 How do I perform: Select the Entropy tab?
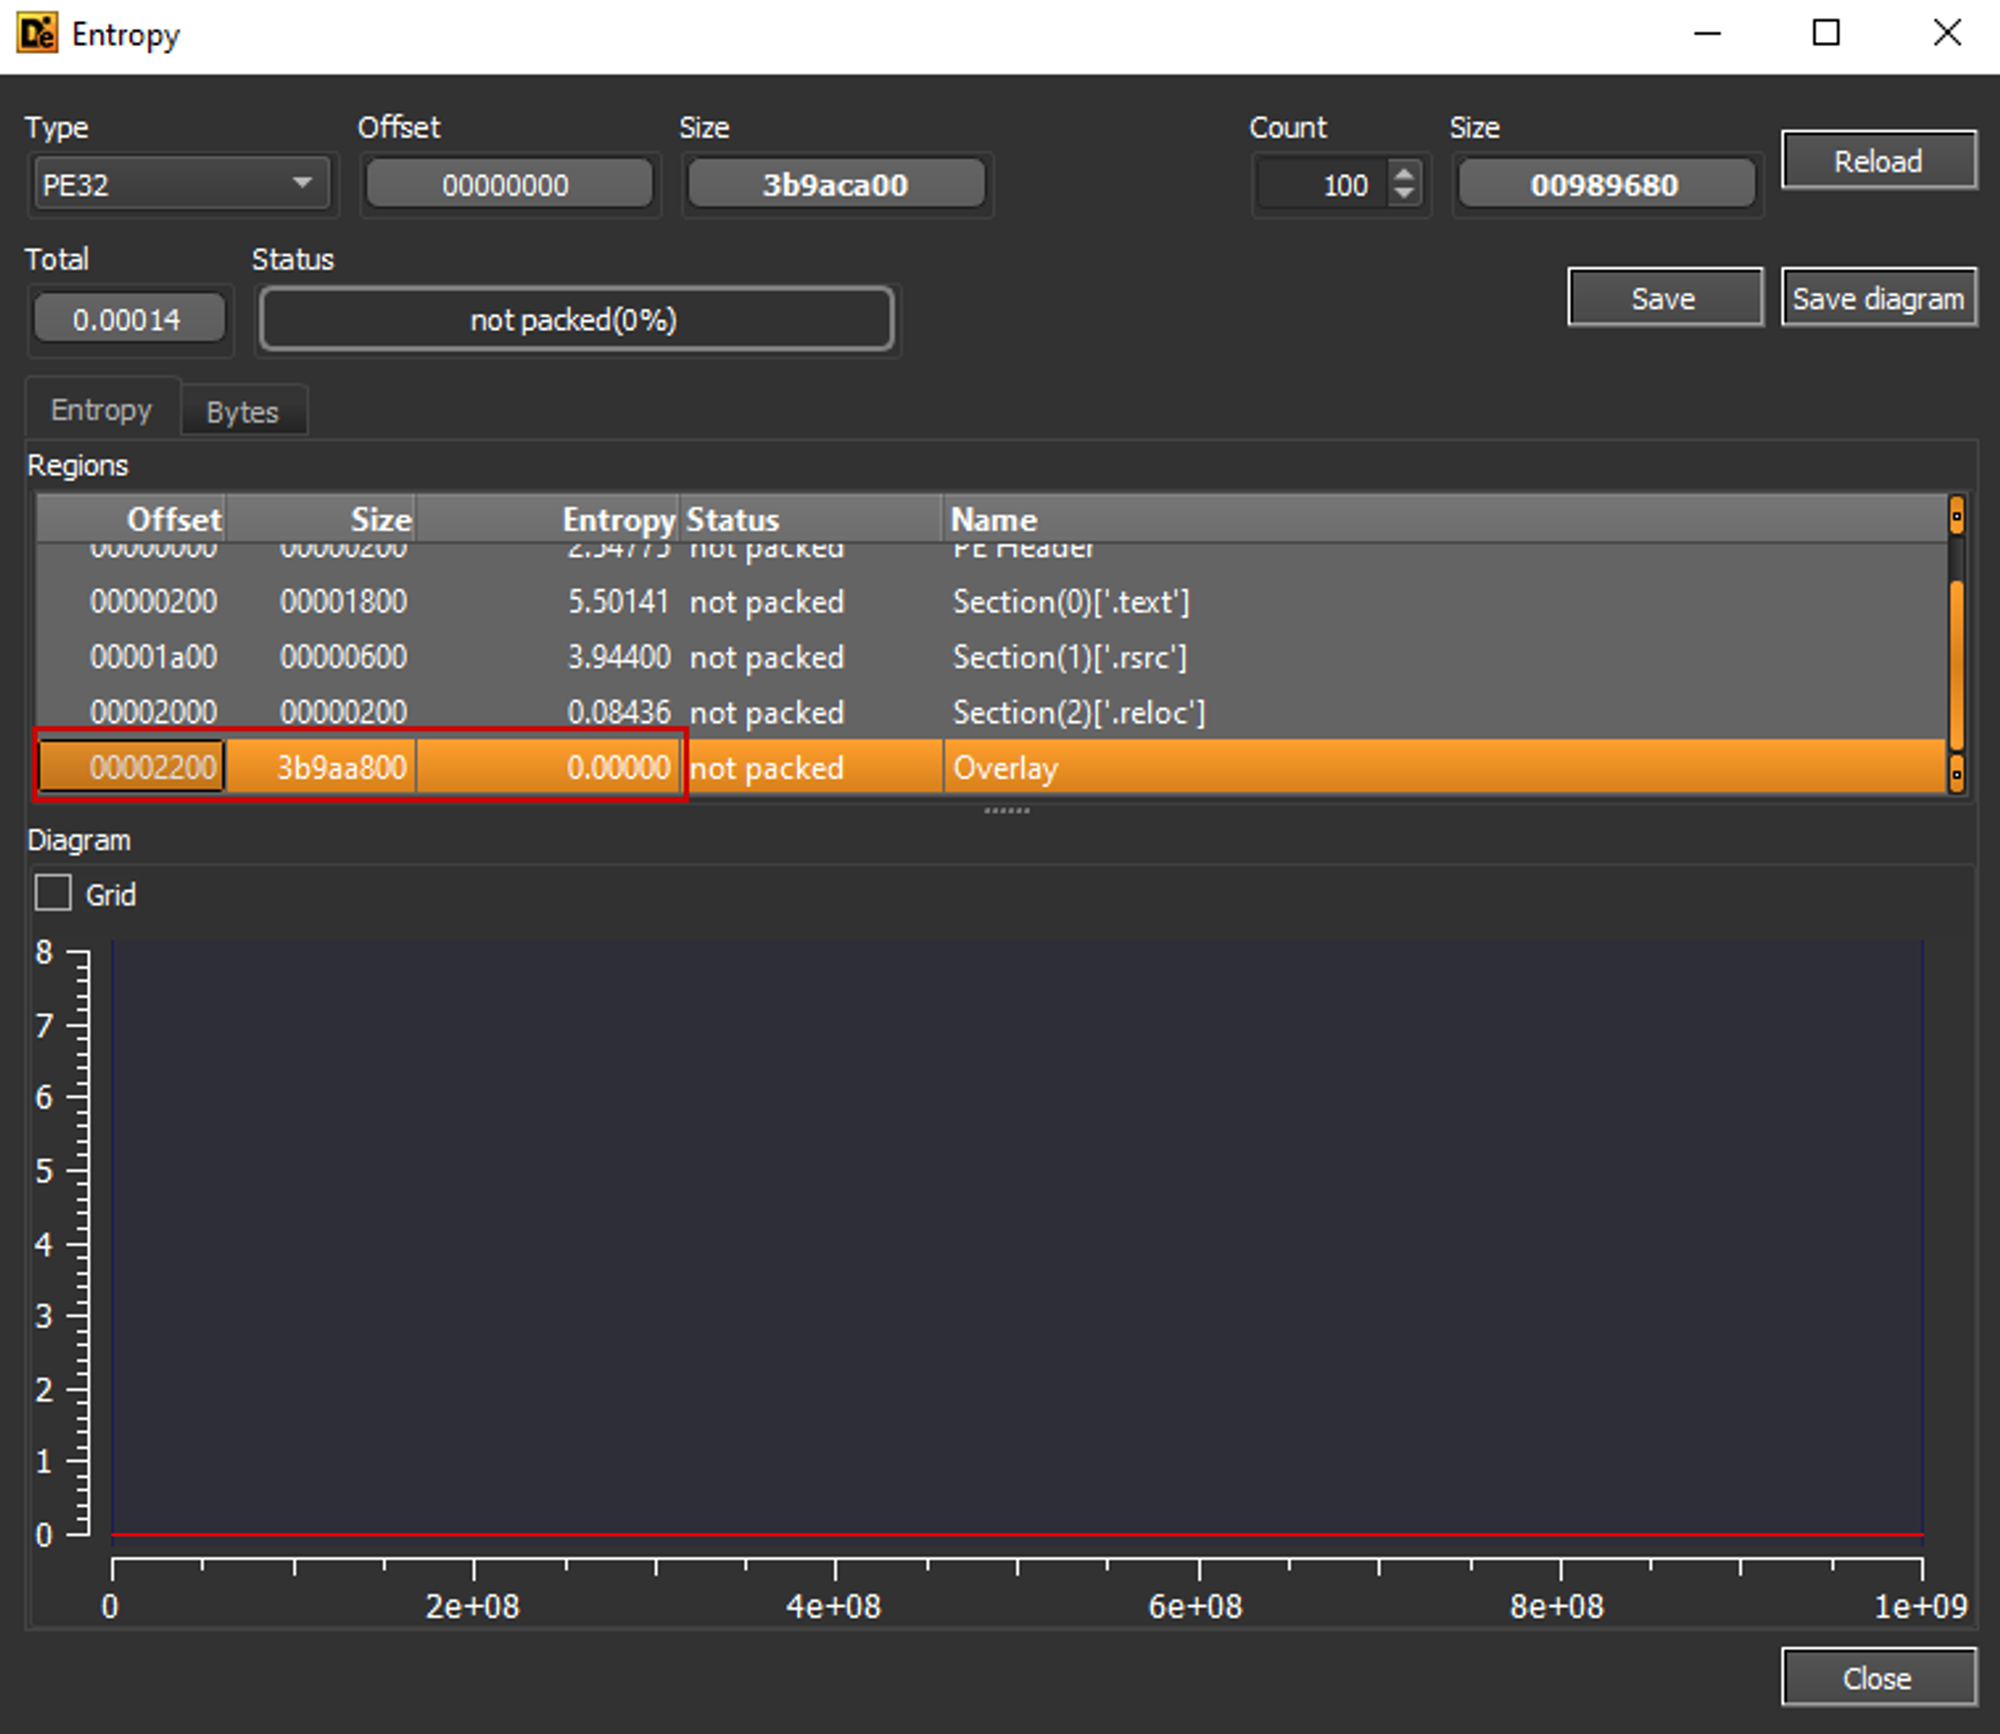[x=102, y=409]
